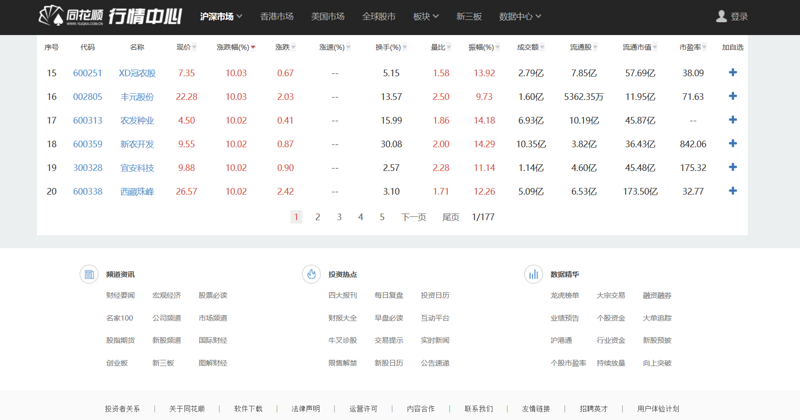Open 大宗交易 link

[x=611, y=295]
